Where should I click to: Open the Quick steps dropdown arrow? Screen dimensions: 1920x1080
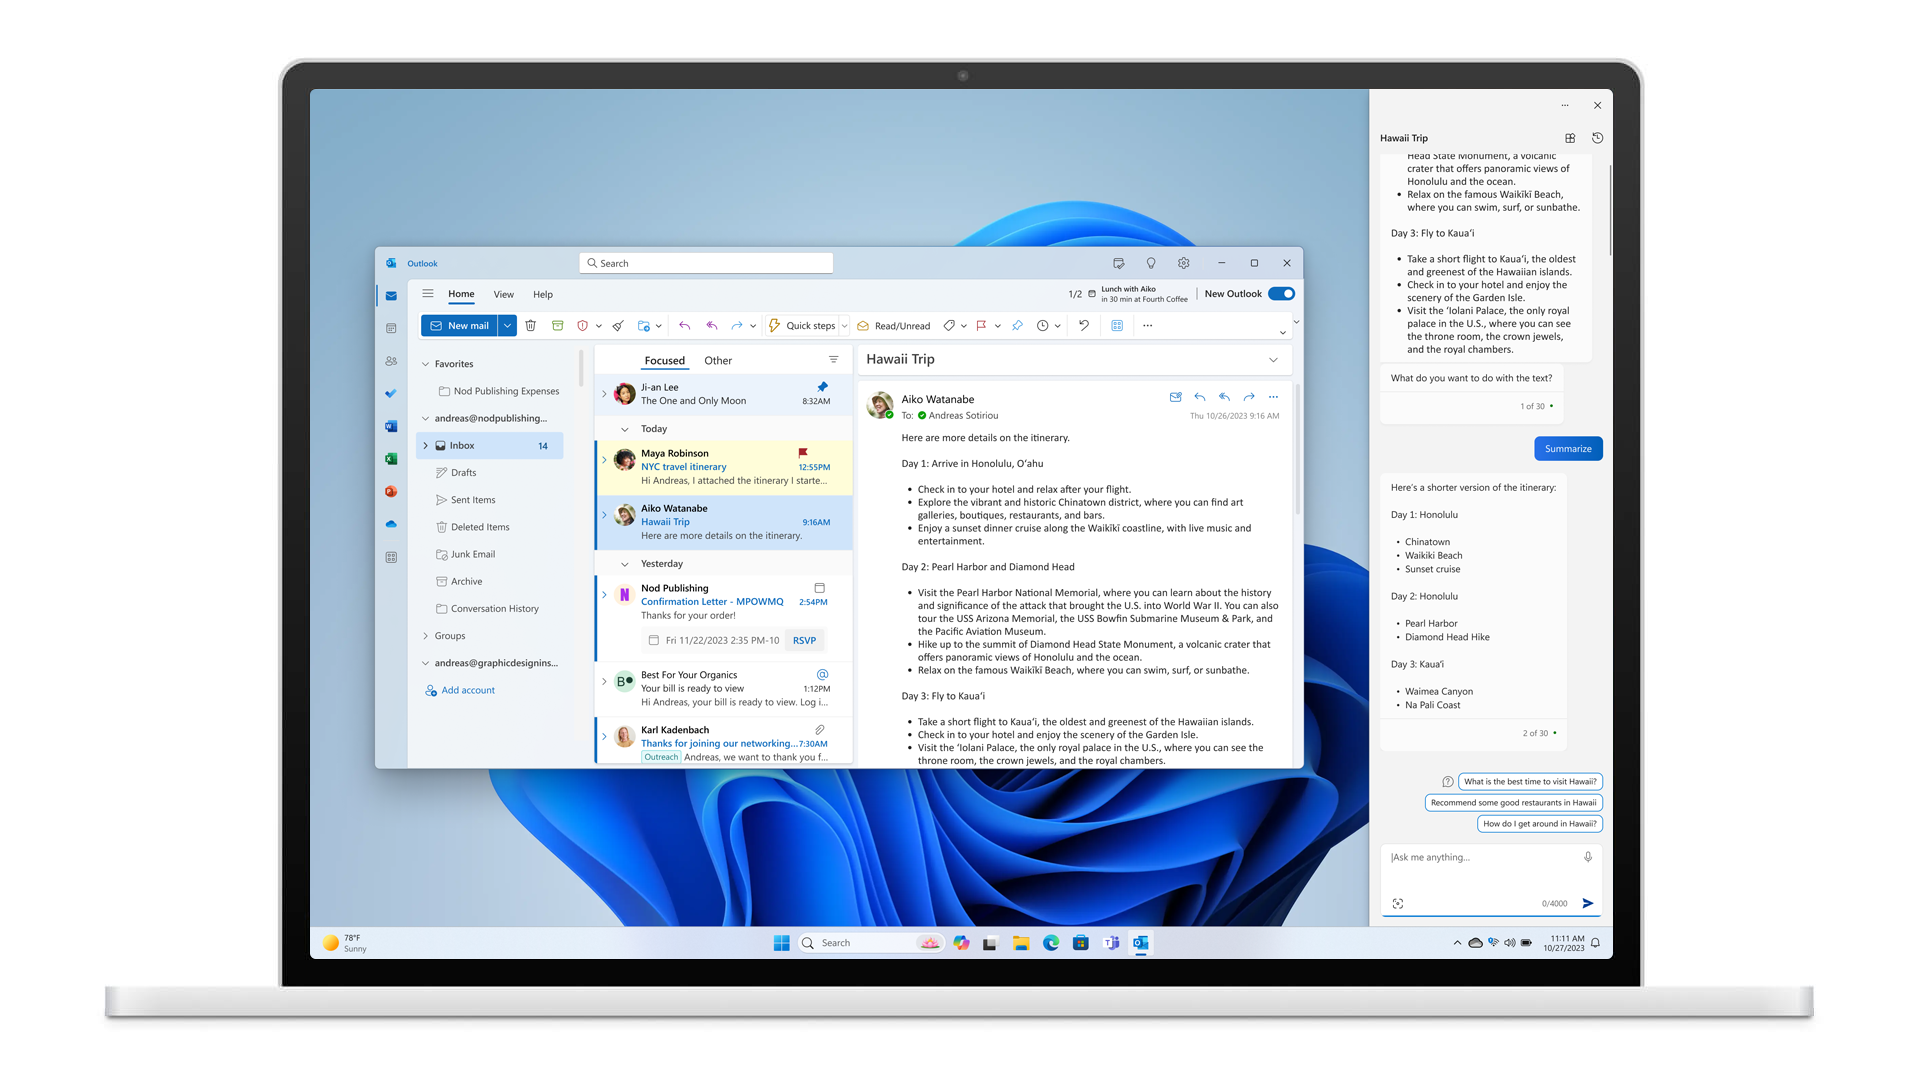pos(844,326)
